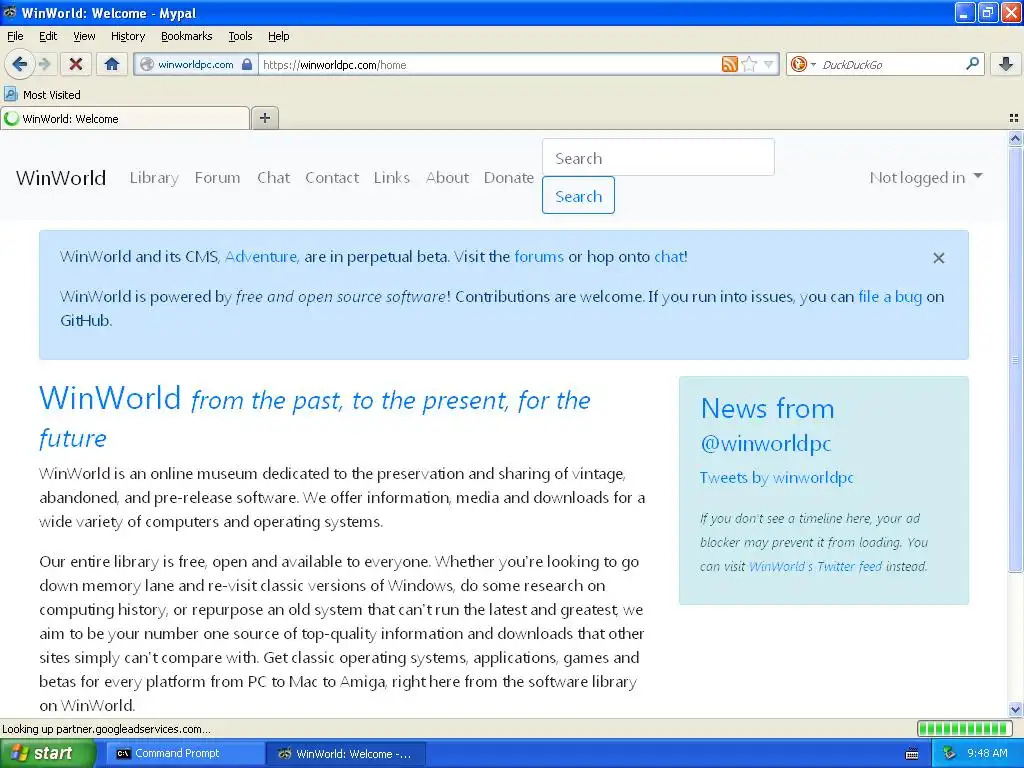Click the WinWorld site brand logo text
Screen dimensions: 1024x768
[61, 178]
